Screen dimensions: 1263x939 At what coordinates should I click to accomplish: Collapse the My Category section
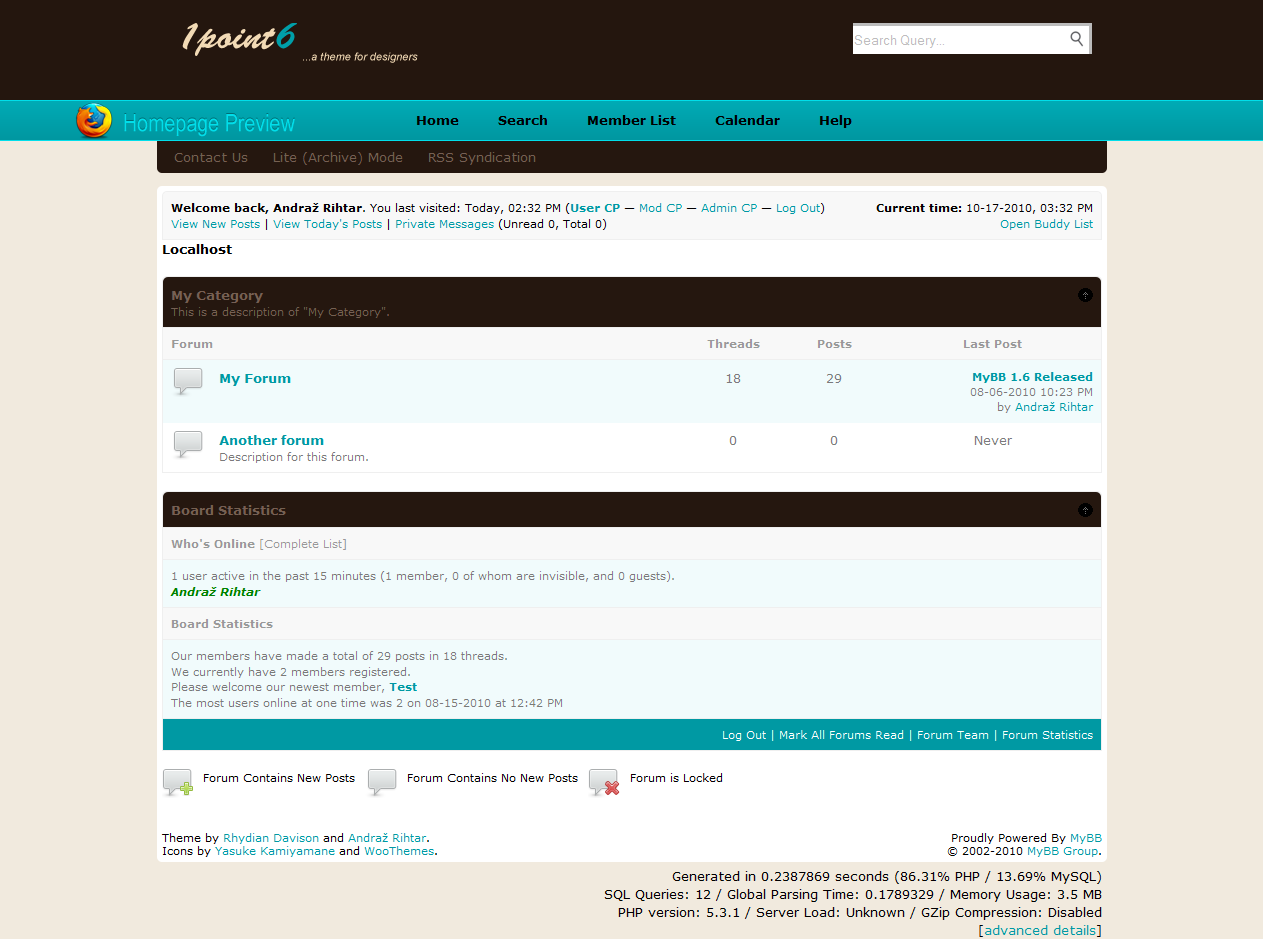[1085, 295]
